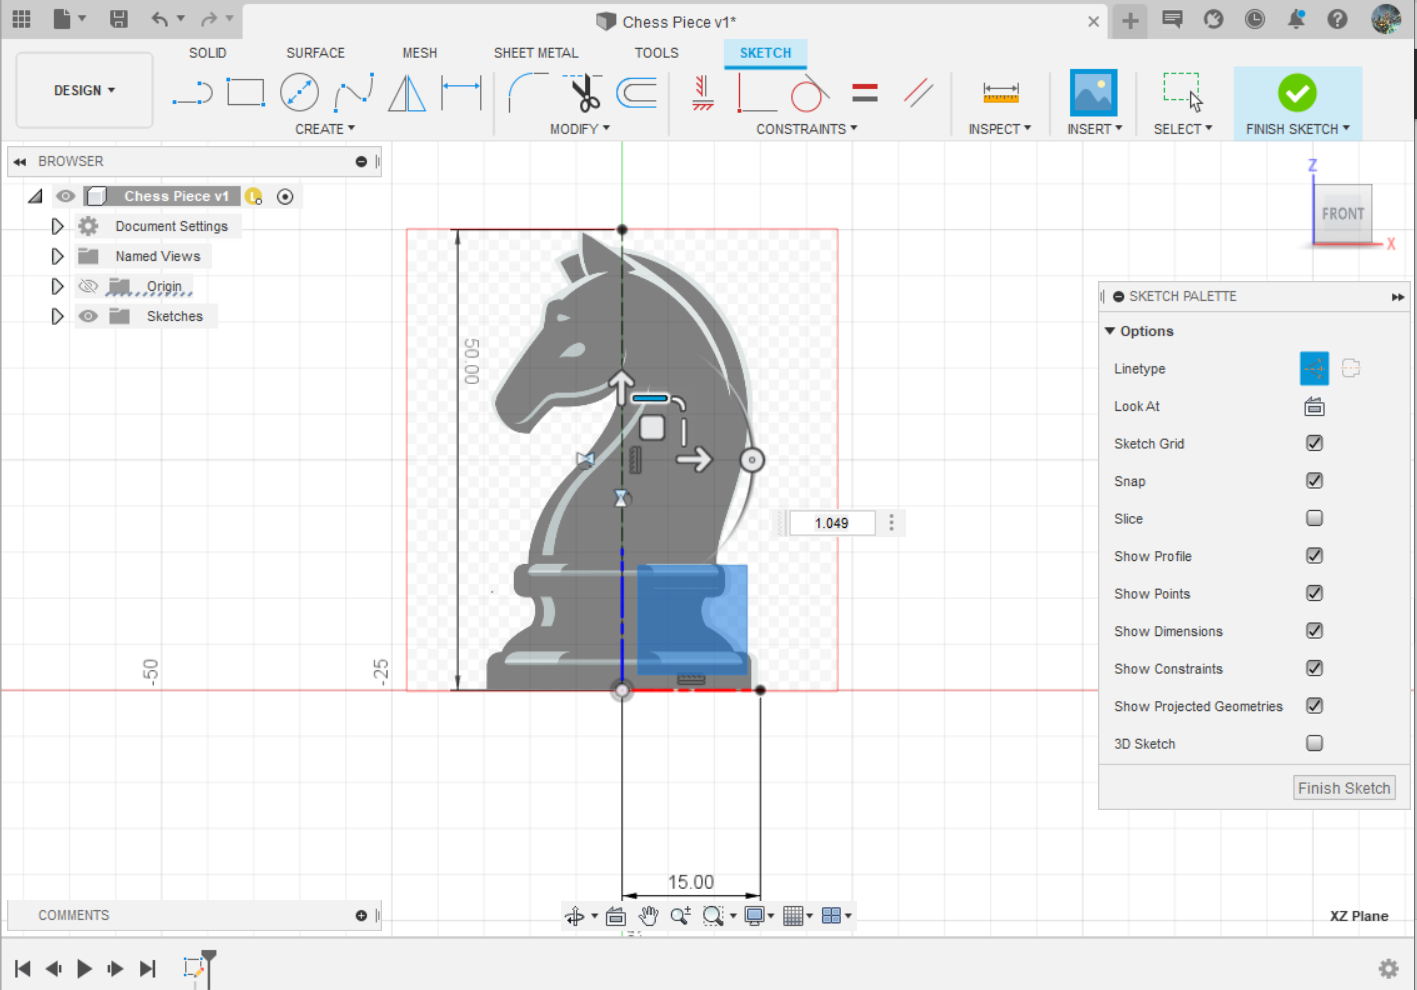The image size is (1417, 990).
Task: Hide the Sketches folder with eye icon
Action: click(89, 316)
